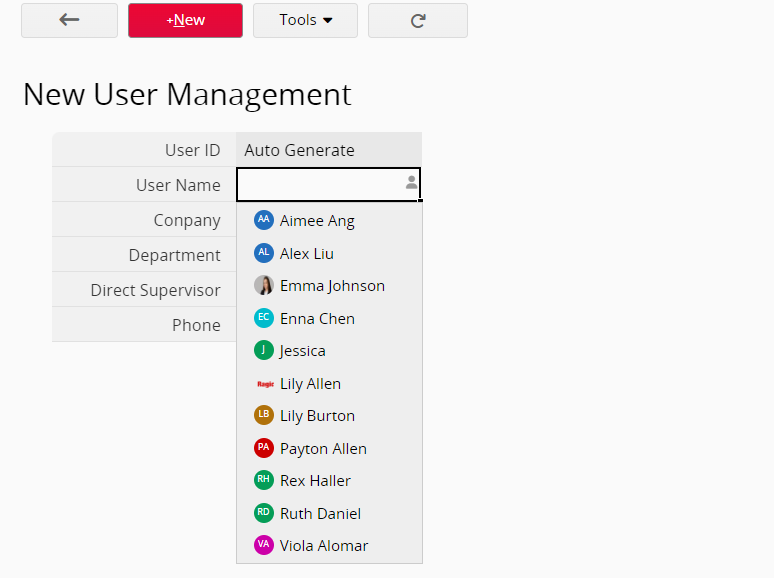Pick Emma Johnson as user name
Viewport: 774px width, 578px height.
pyautogui.click(x=329, y=286)
